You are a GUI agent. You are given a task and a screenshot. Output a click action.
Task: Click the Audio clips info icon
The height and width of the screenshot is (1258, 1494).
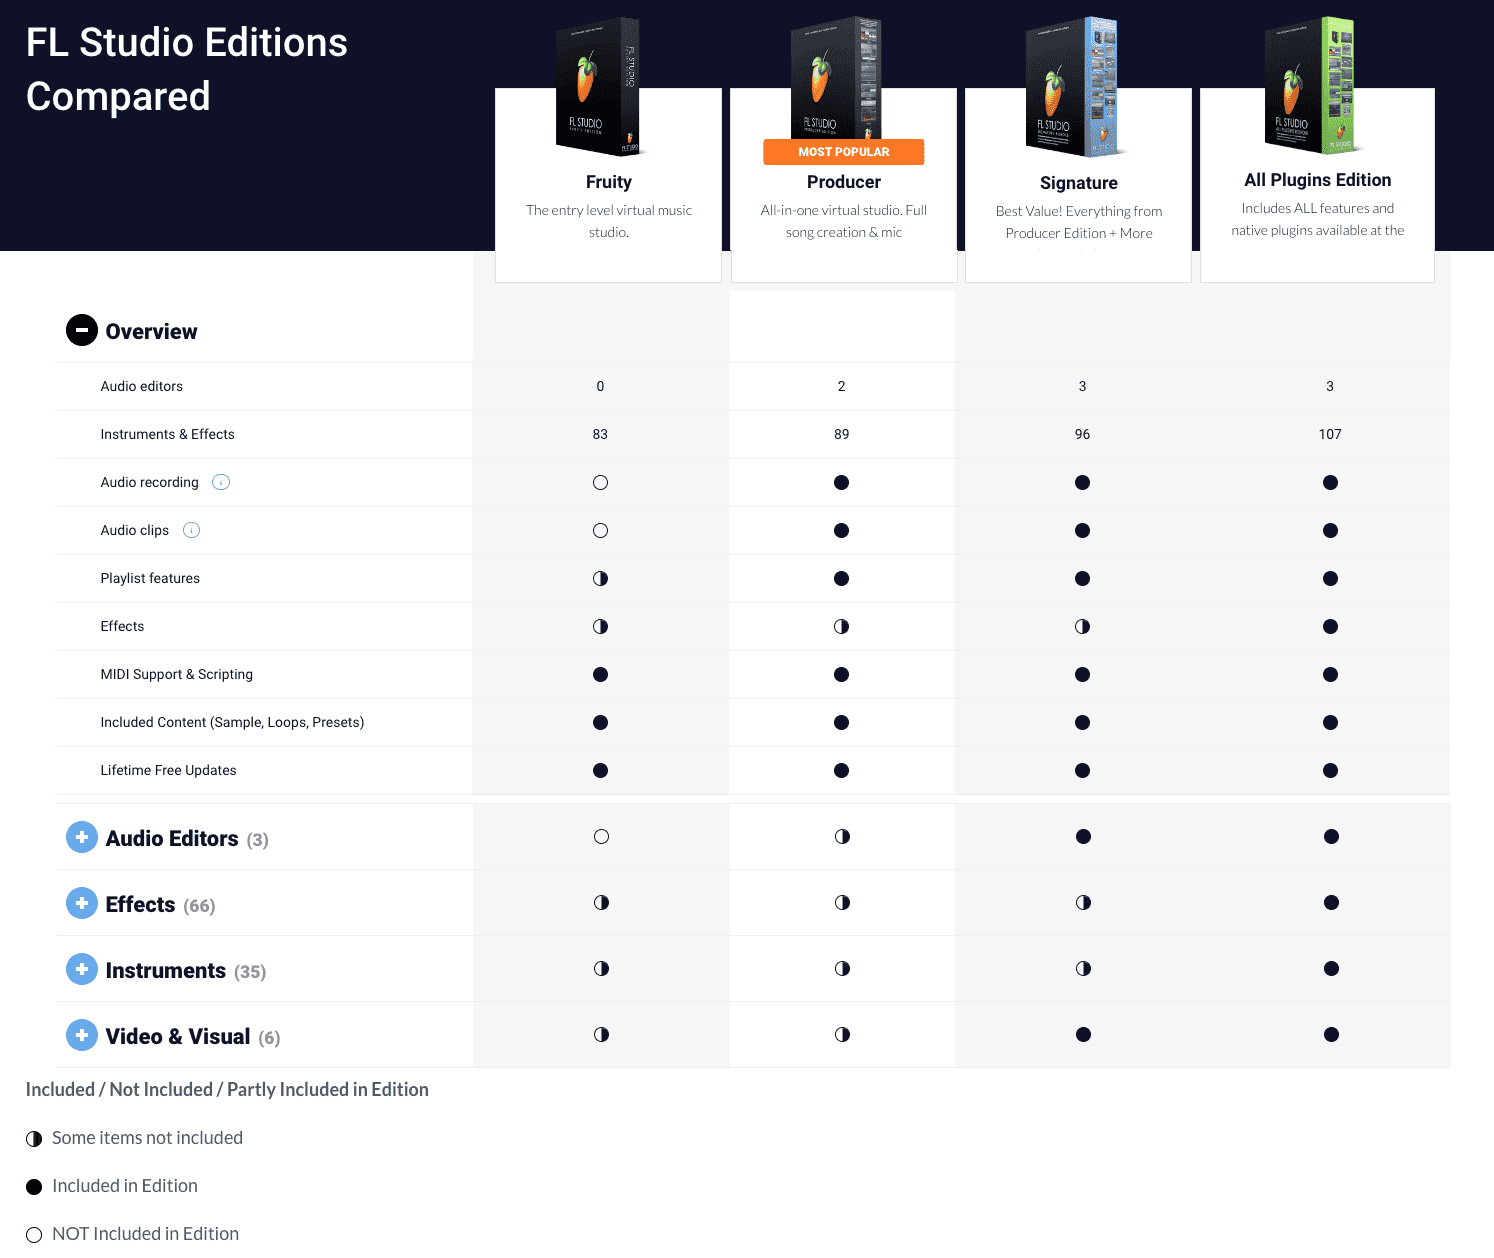pyautogui.click(x=192, y=530)
